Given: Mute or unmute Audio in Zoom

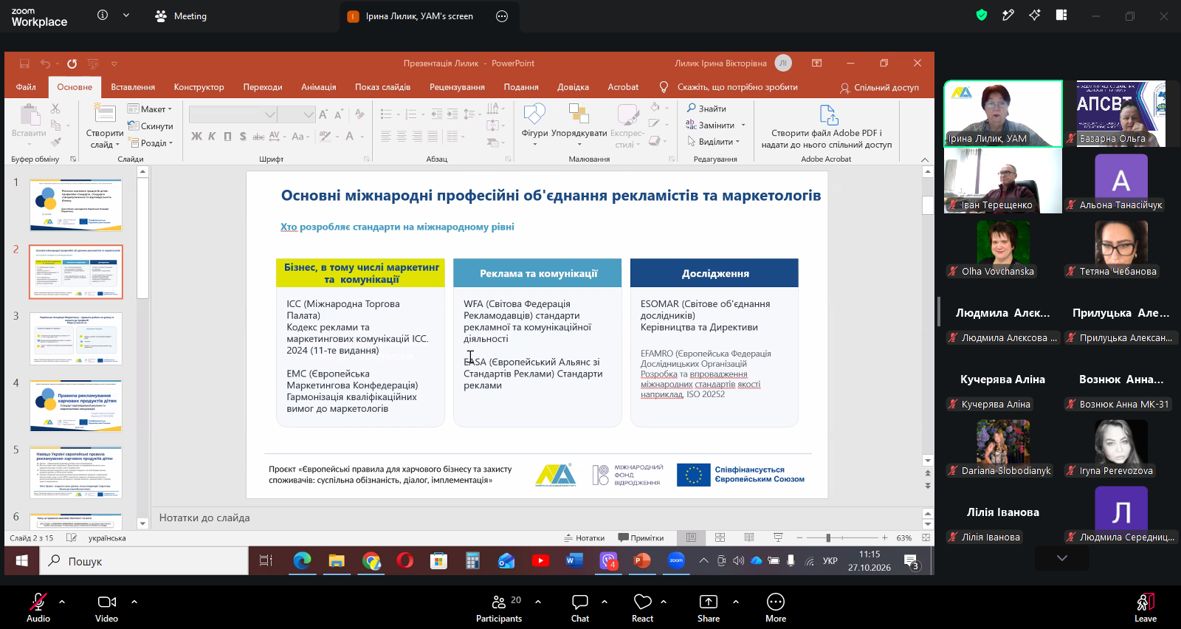Looking at the screenshot, I should [38, 607].
